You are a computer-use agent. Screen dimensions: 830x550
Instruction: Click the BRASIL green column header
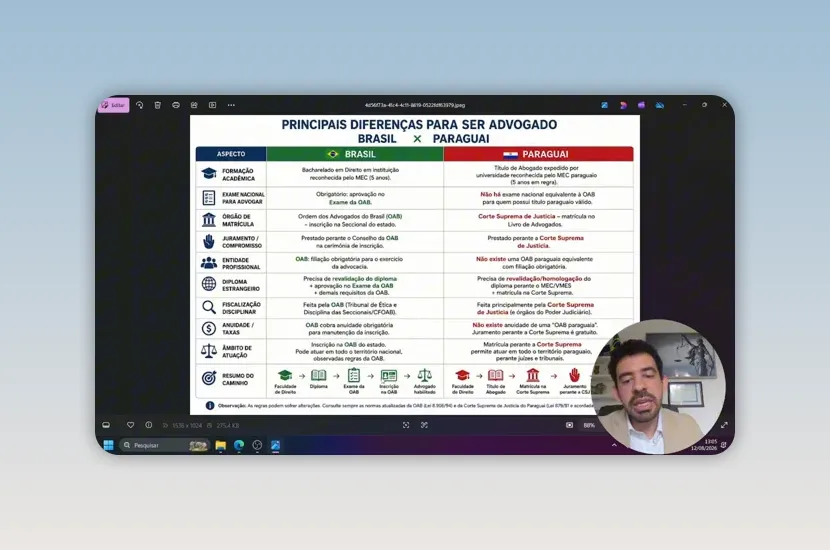click(x=355, y=154)
